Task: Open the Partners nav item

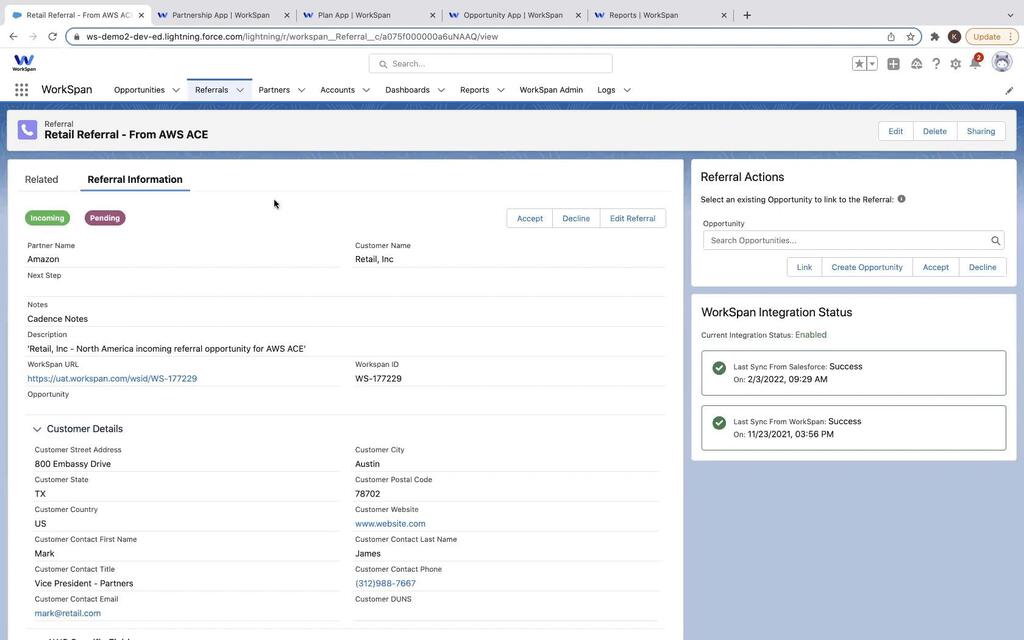Action: (x=274, y=90)
